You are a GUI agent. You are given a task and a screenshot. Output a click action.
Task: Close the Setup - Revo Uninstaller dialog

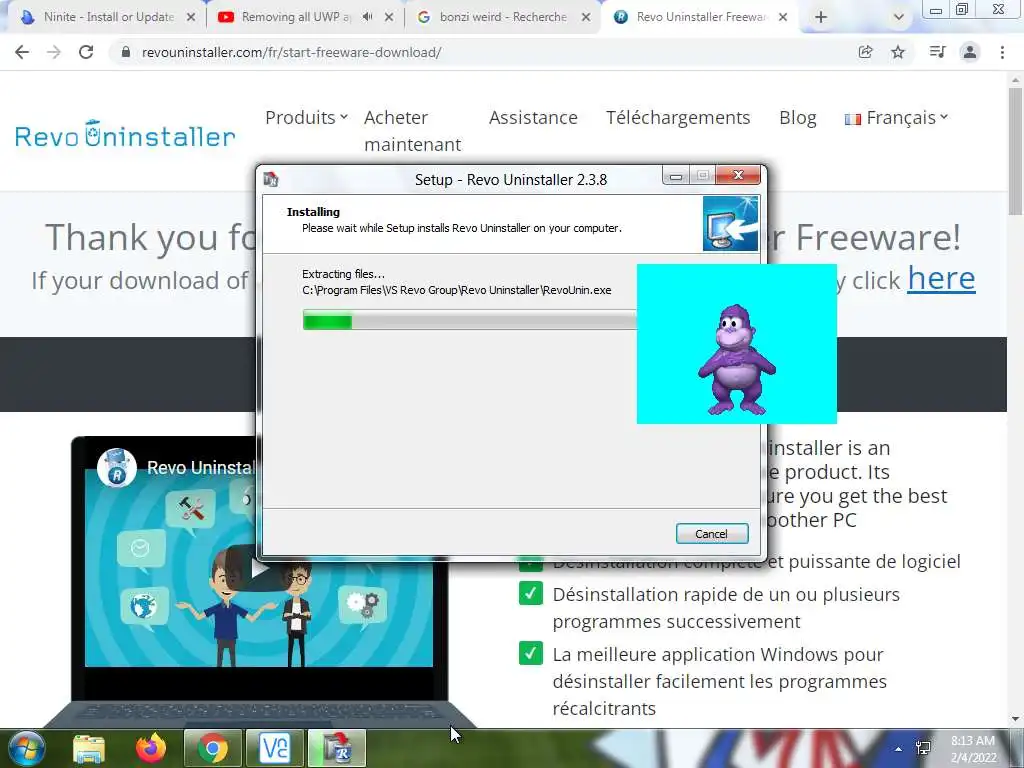tap(738, 175)
